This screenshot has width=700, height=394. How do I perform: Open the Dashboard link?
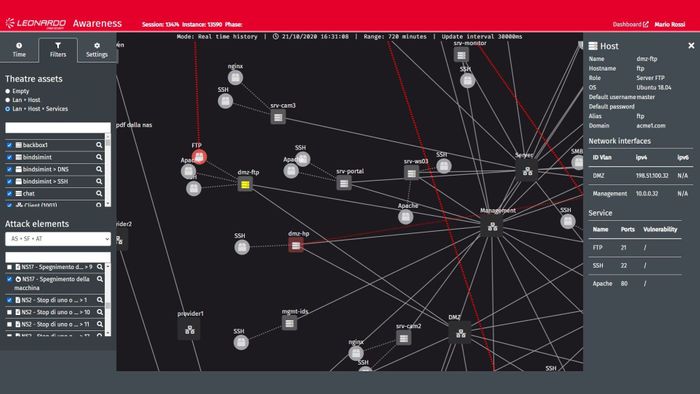point(630,25)
